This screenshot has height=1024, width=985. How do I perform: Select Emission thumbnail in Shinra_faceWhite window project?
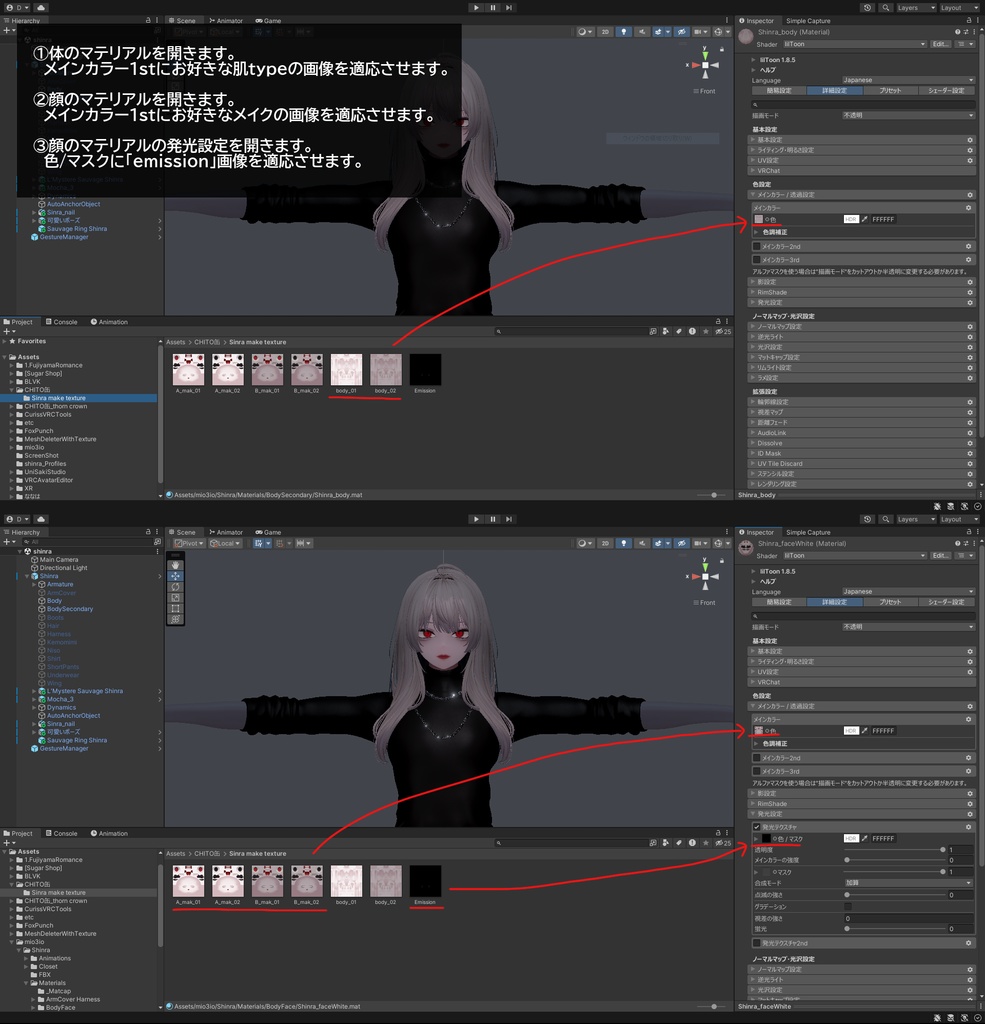click(x=425, y=881)
